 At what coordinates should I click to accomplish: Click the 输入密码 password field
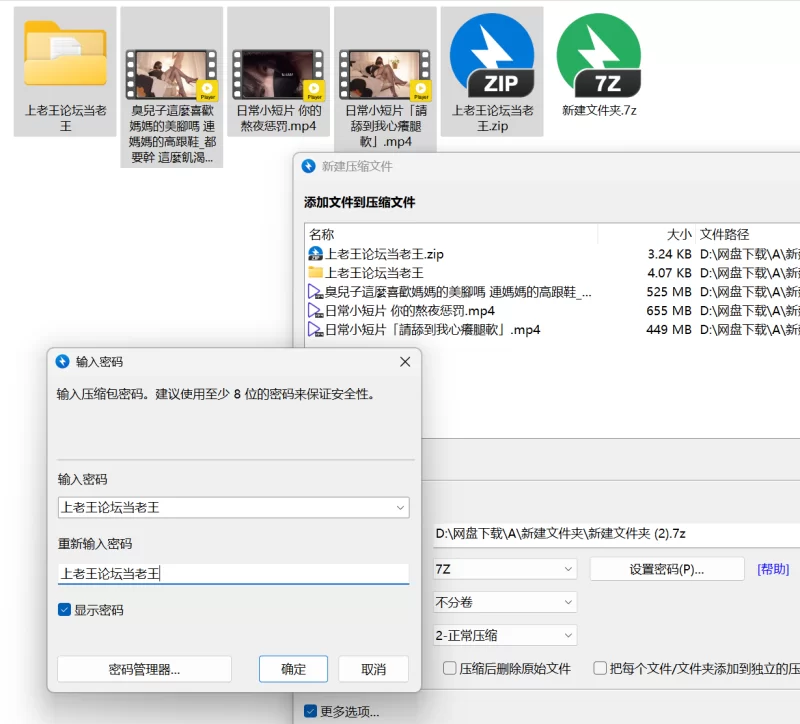pyautogui.click(x=234, y=508)
